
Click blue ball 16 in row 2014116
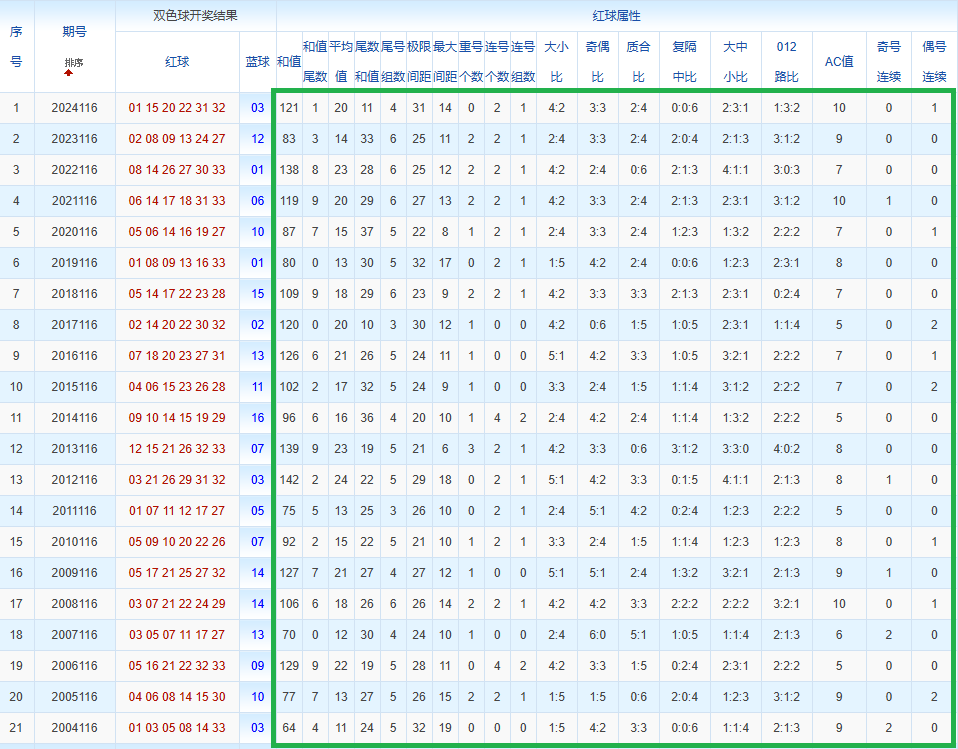tap(257, 418)
